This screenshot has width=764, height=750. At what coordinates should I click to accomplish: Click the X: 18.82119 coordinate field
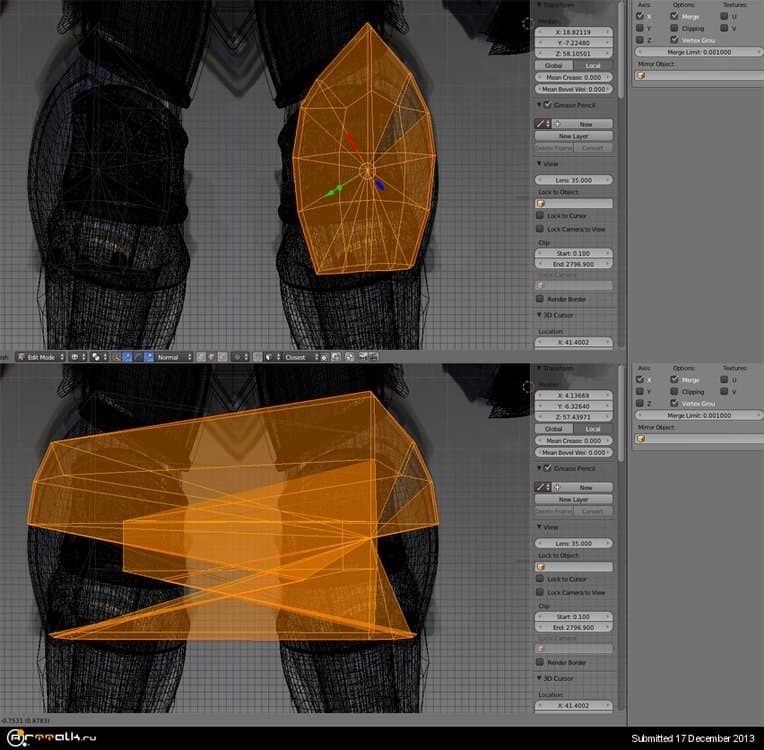[x=573, y=32]
